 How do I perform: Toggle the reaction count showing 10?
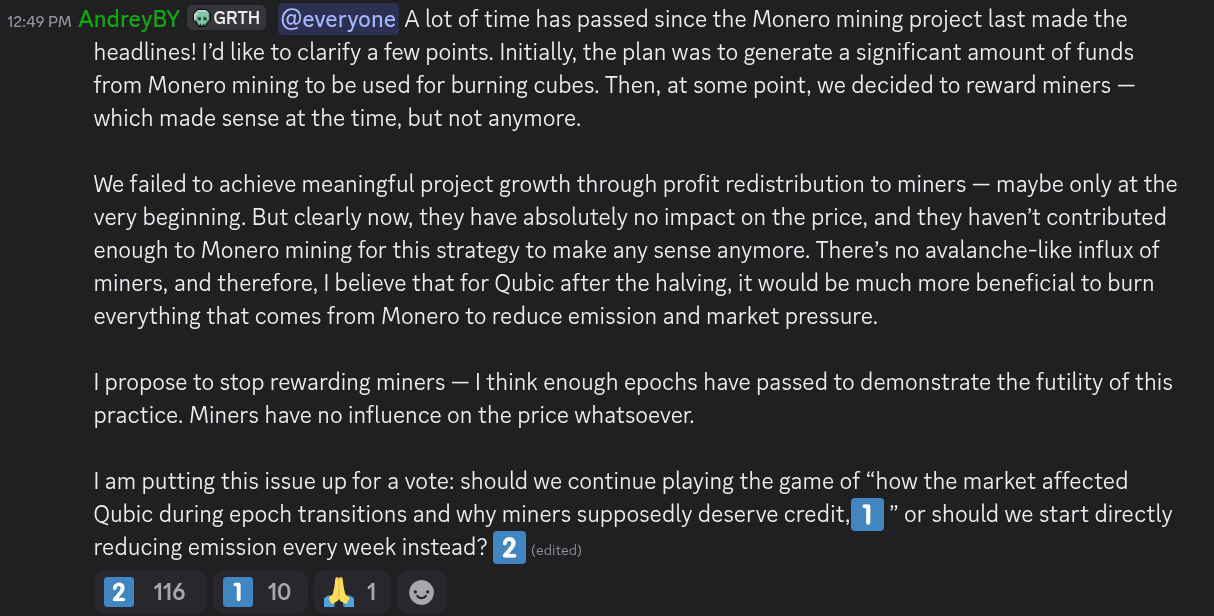(x=279, y=592)
